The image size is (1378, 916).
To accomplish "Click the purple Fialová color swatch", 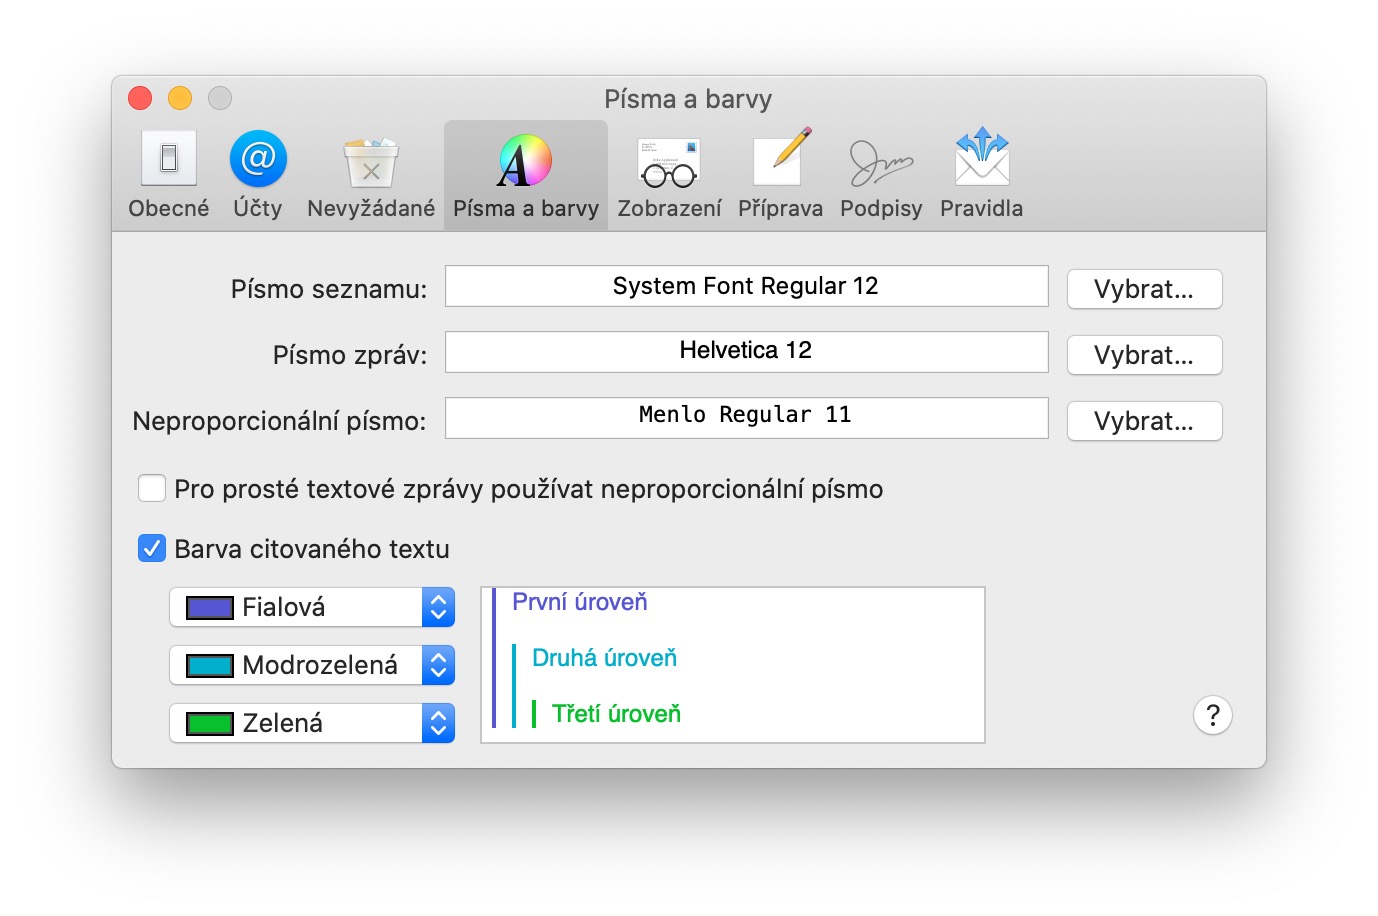I will [x=210, y=607].
